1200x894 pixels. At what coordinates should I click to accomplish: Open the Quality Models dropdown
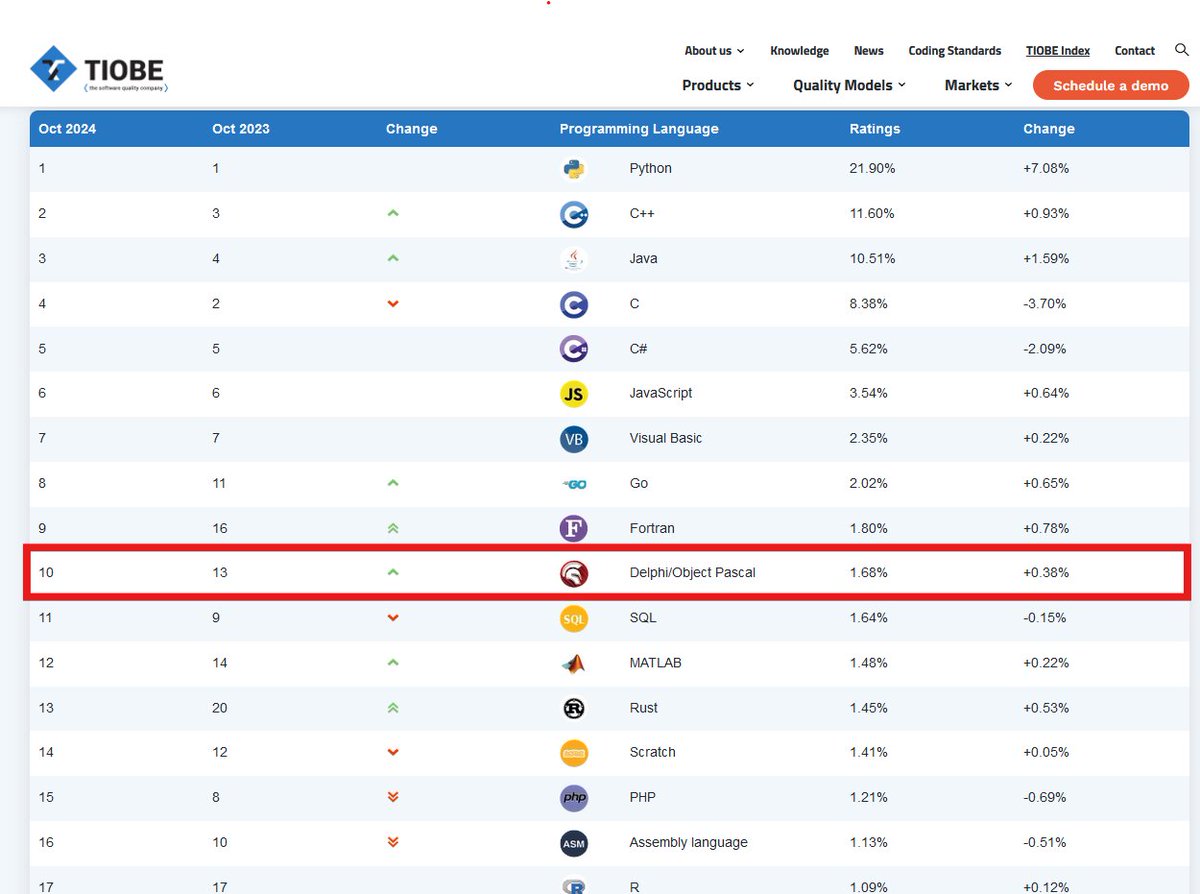pyautogui.click(x=845, y=85)
